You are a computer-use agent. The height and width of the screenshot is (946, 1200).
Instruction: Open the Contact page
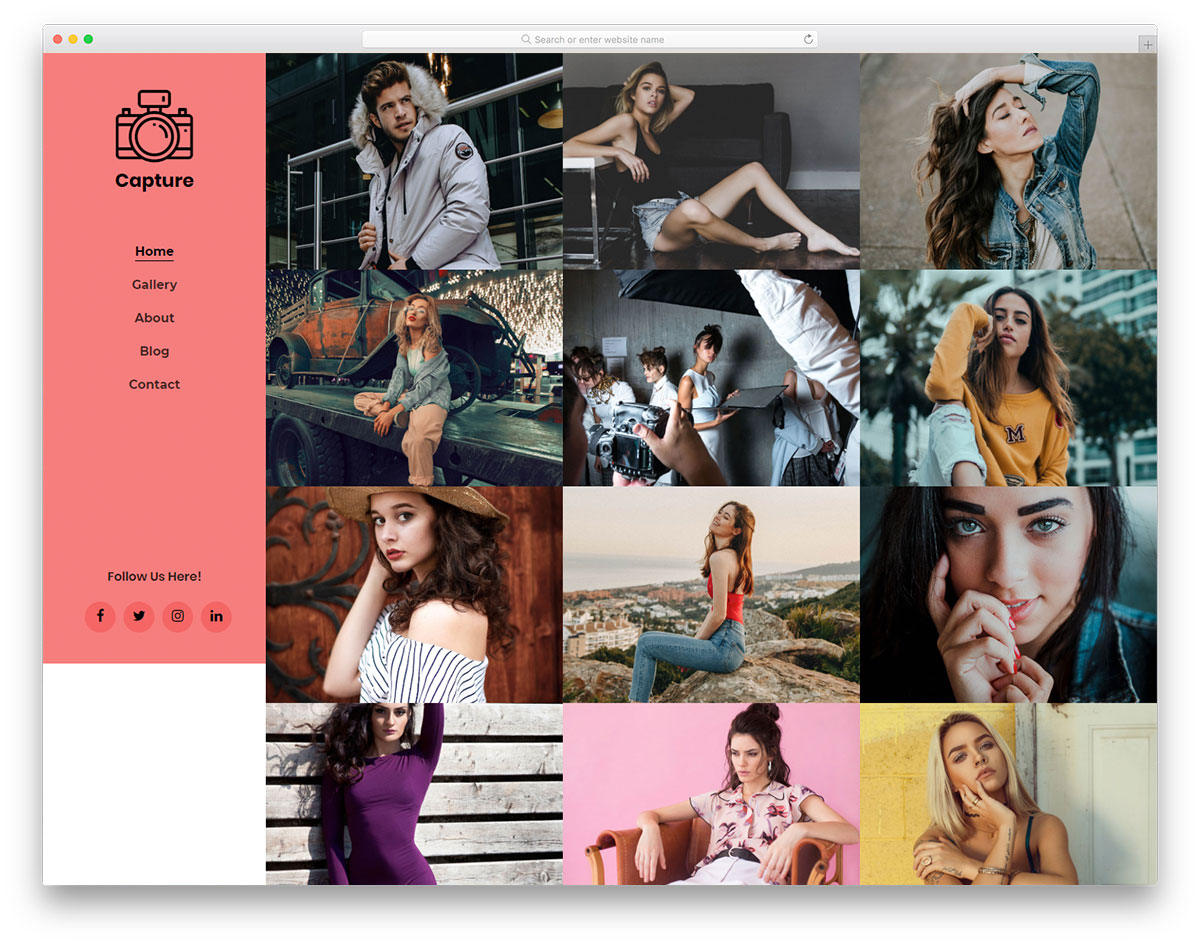tap(154, 384)
